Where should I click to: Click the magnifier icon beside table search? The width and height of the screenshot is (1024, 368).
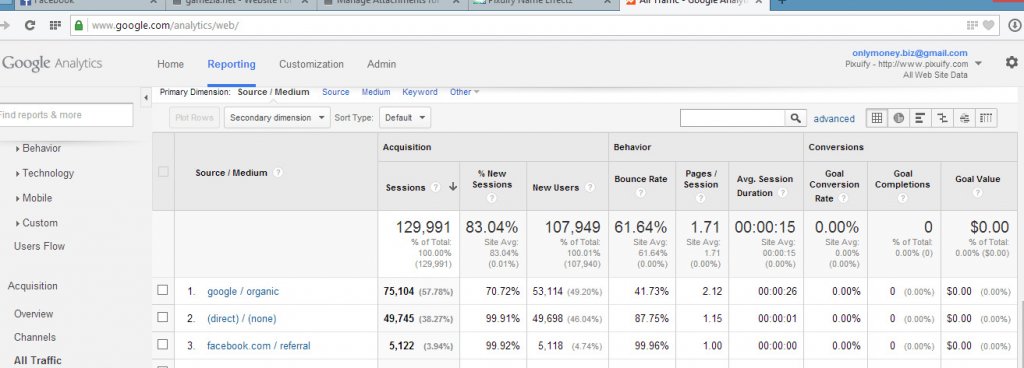click(795, 118)
